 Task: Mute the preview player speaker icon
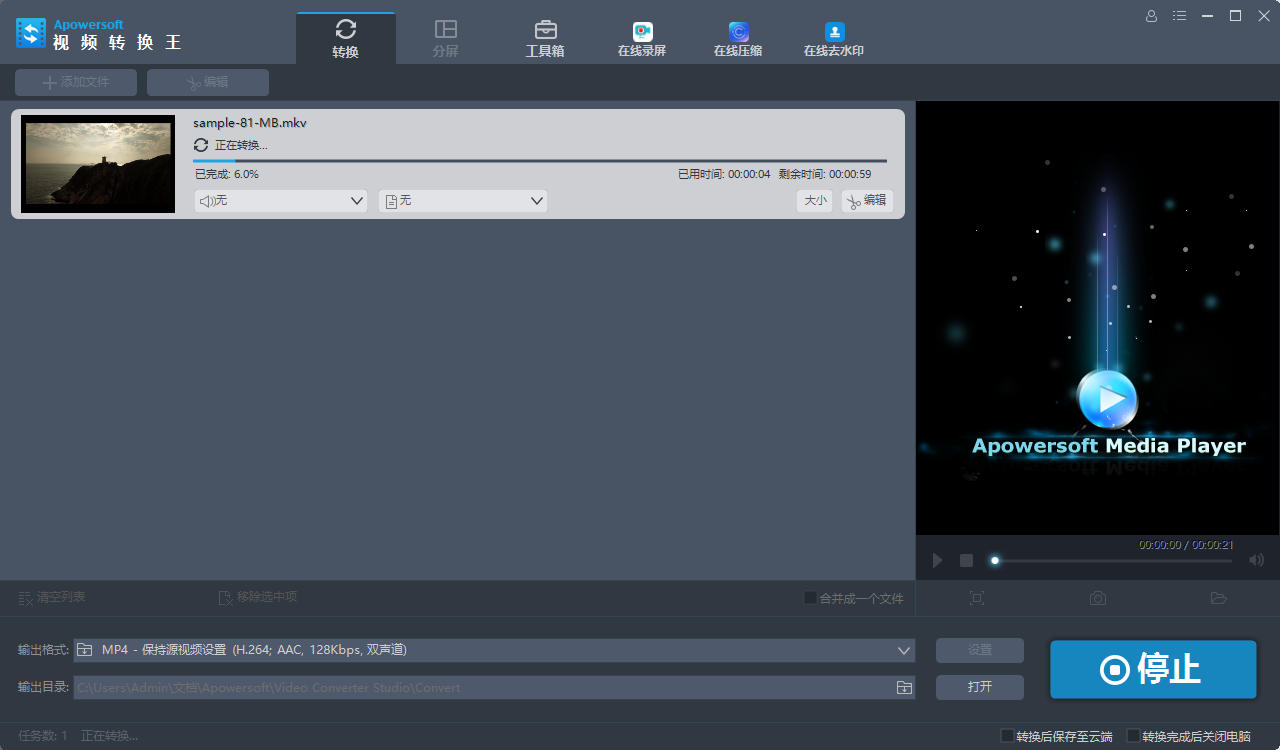coord(1257,560)
